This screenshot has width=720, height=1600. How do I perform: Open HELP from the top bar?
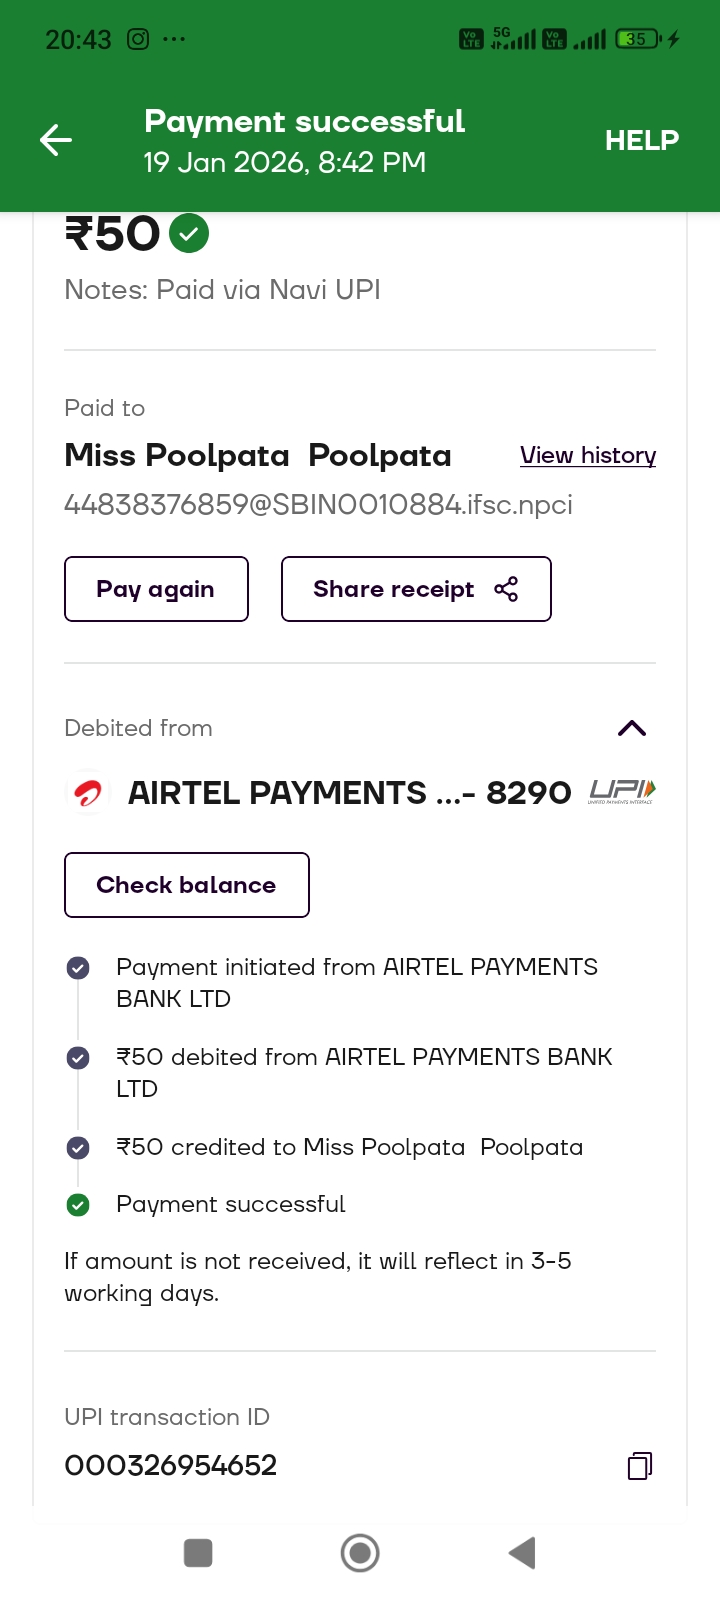[641, 141]
